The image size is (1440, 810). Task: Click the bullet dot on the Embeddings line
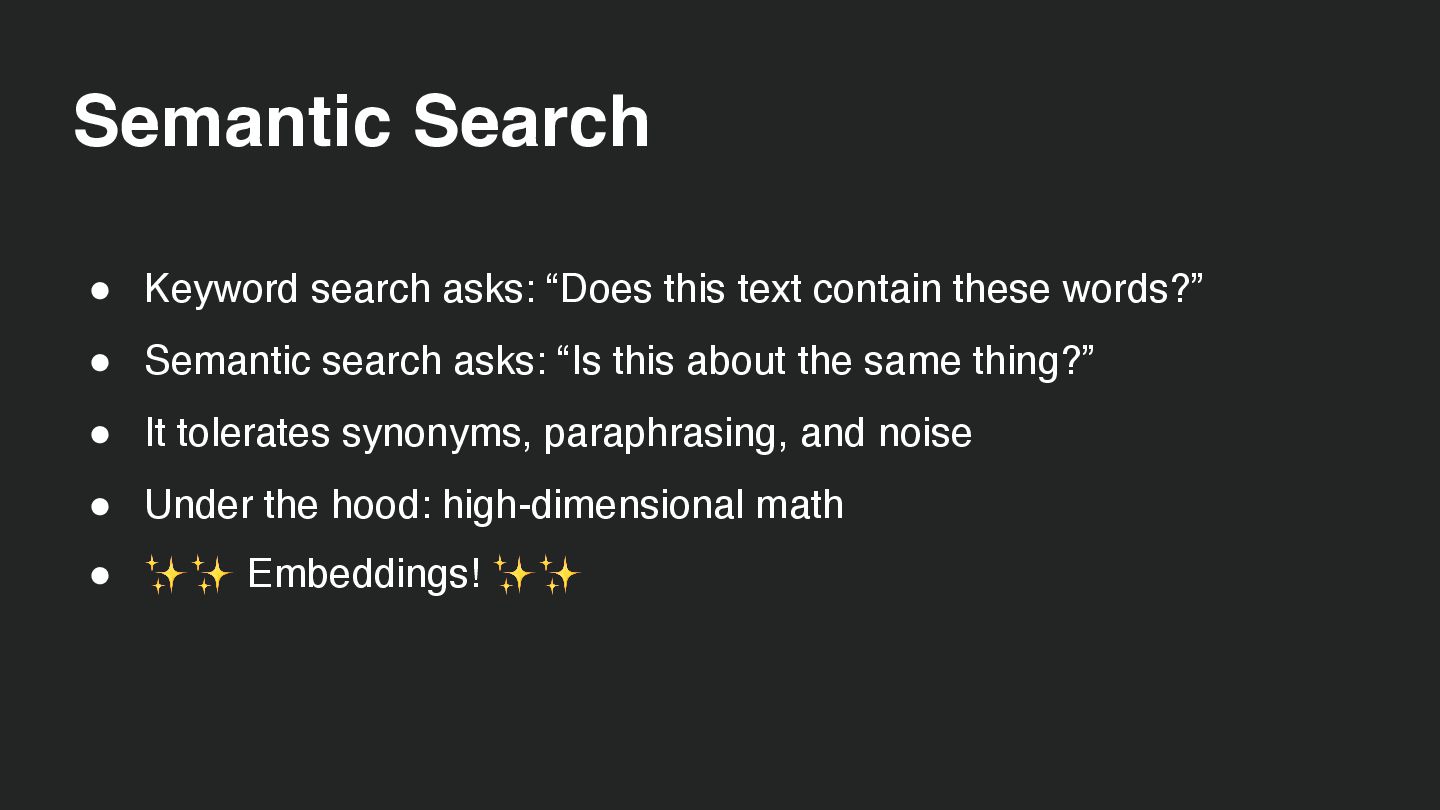100,577
